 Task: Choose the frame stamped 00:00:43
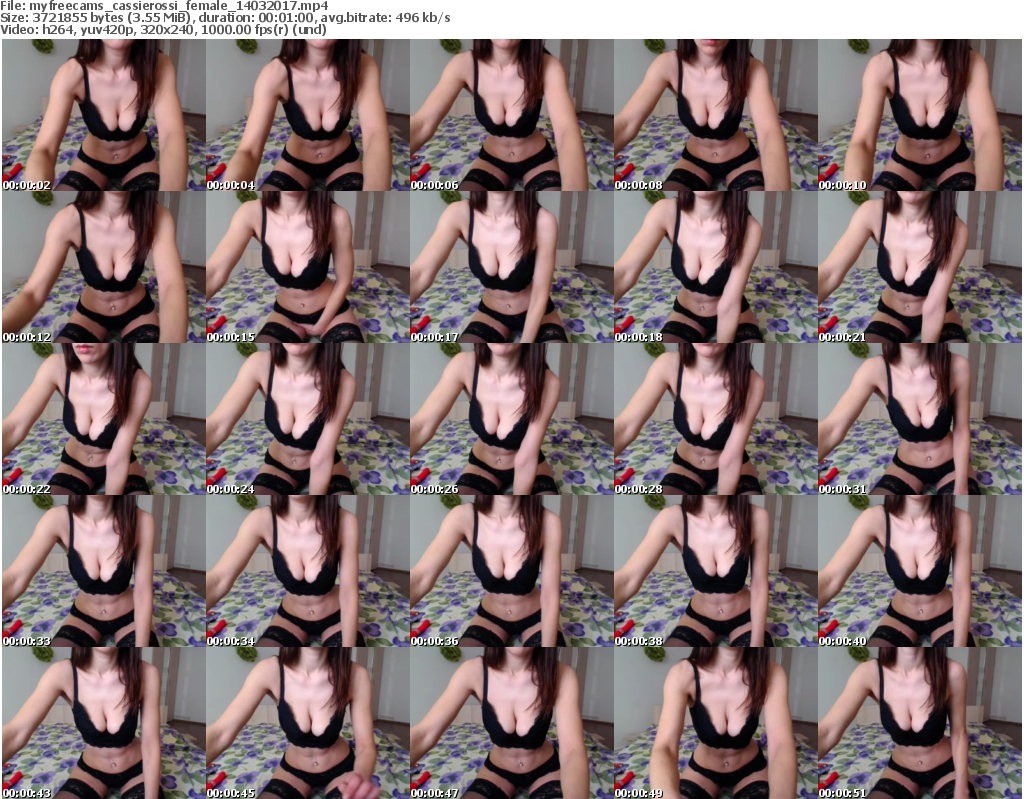[x=103, y=723]
